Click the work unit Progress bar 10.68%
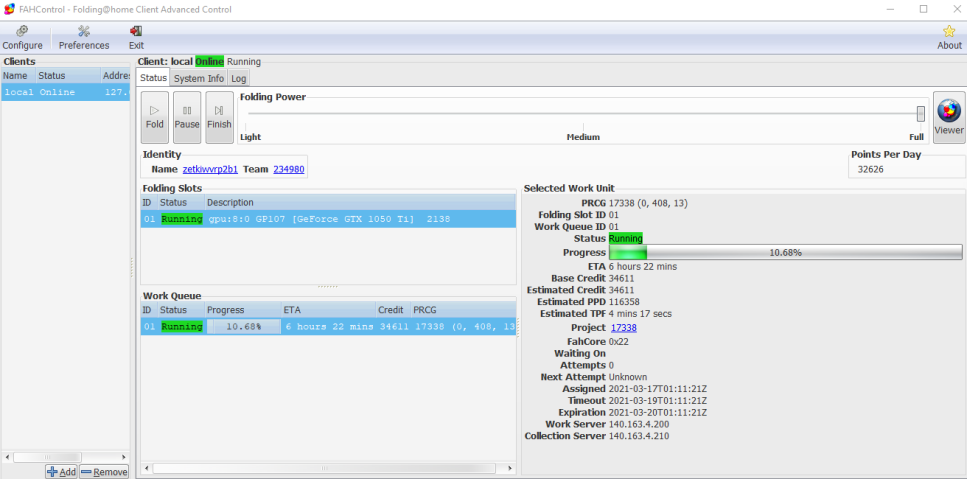The height and width of the screenshot is (479, 967). (x=785, y=252)
